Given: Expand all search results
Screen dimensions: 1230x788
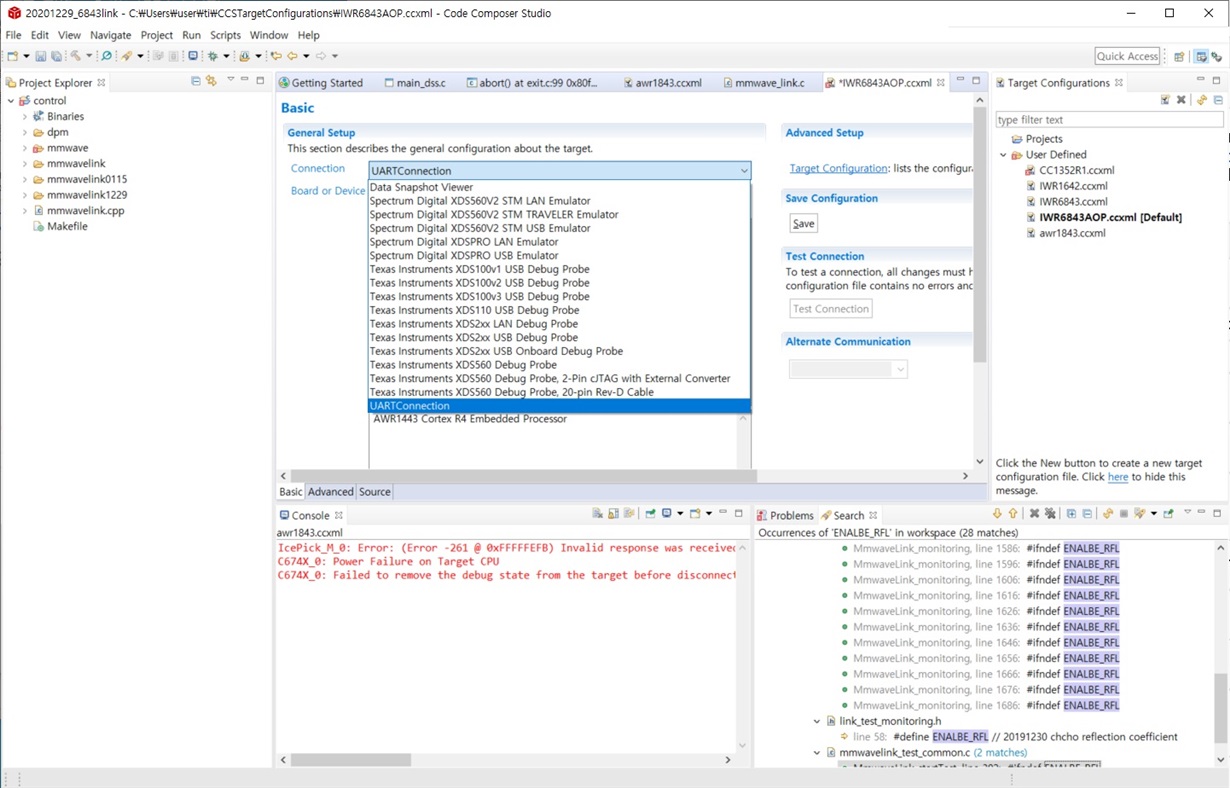Looking at the screenshot, I should click(1072, 514).
